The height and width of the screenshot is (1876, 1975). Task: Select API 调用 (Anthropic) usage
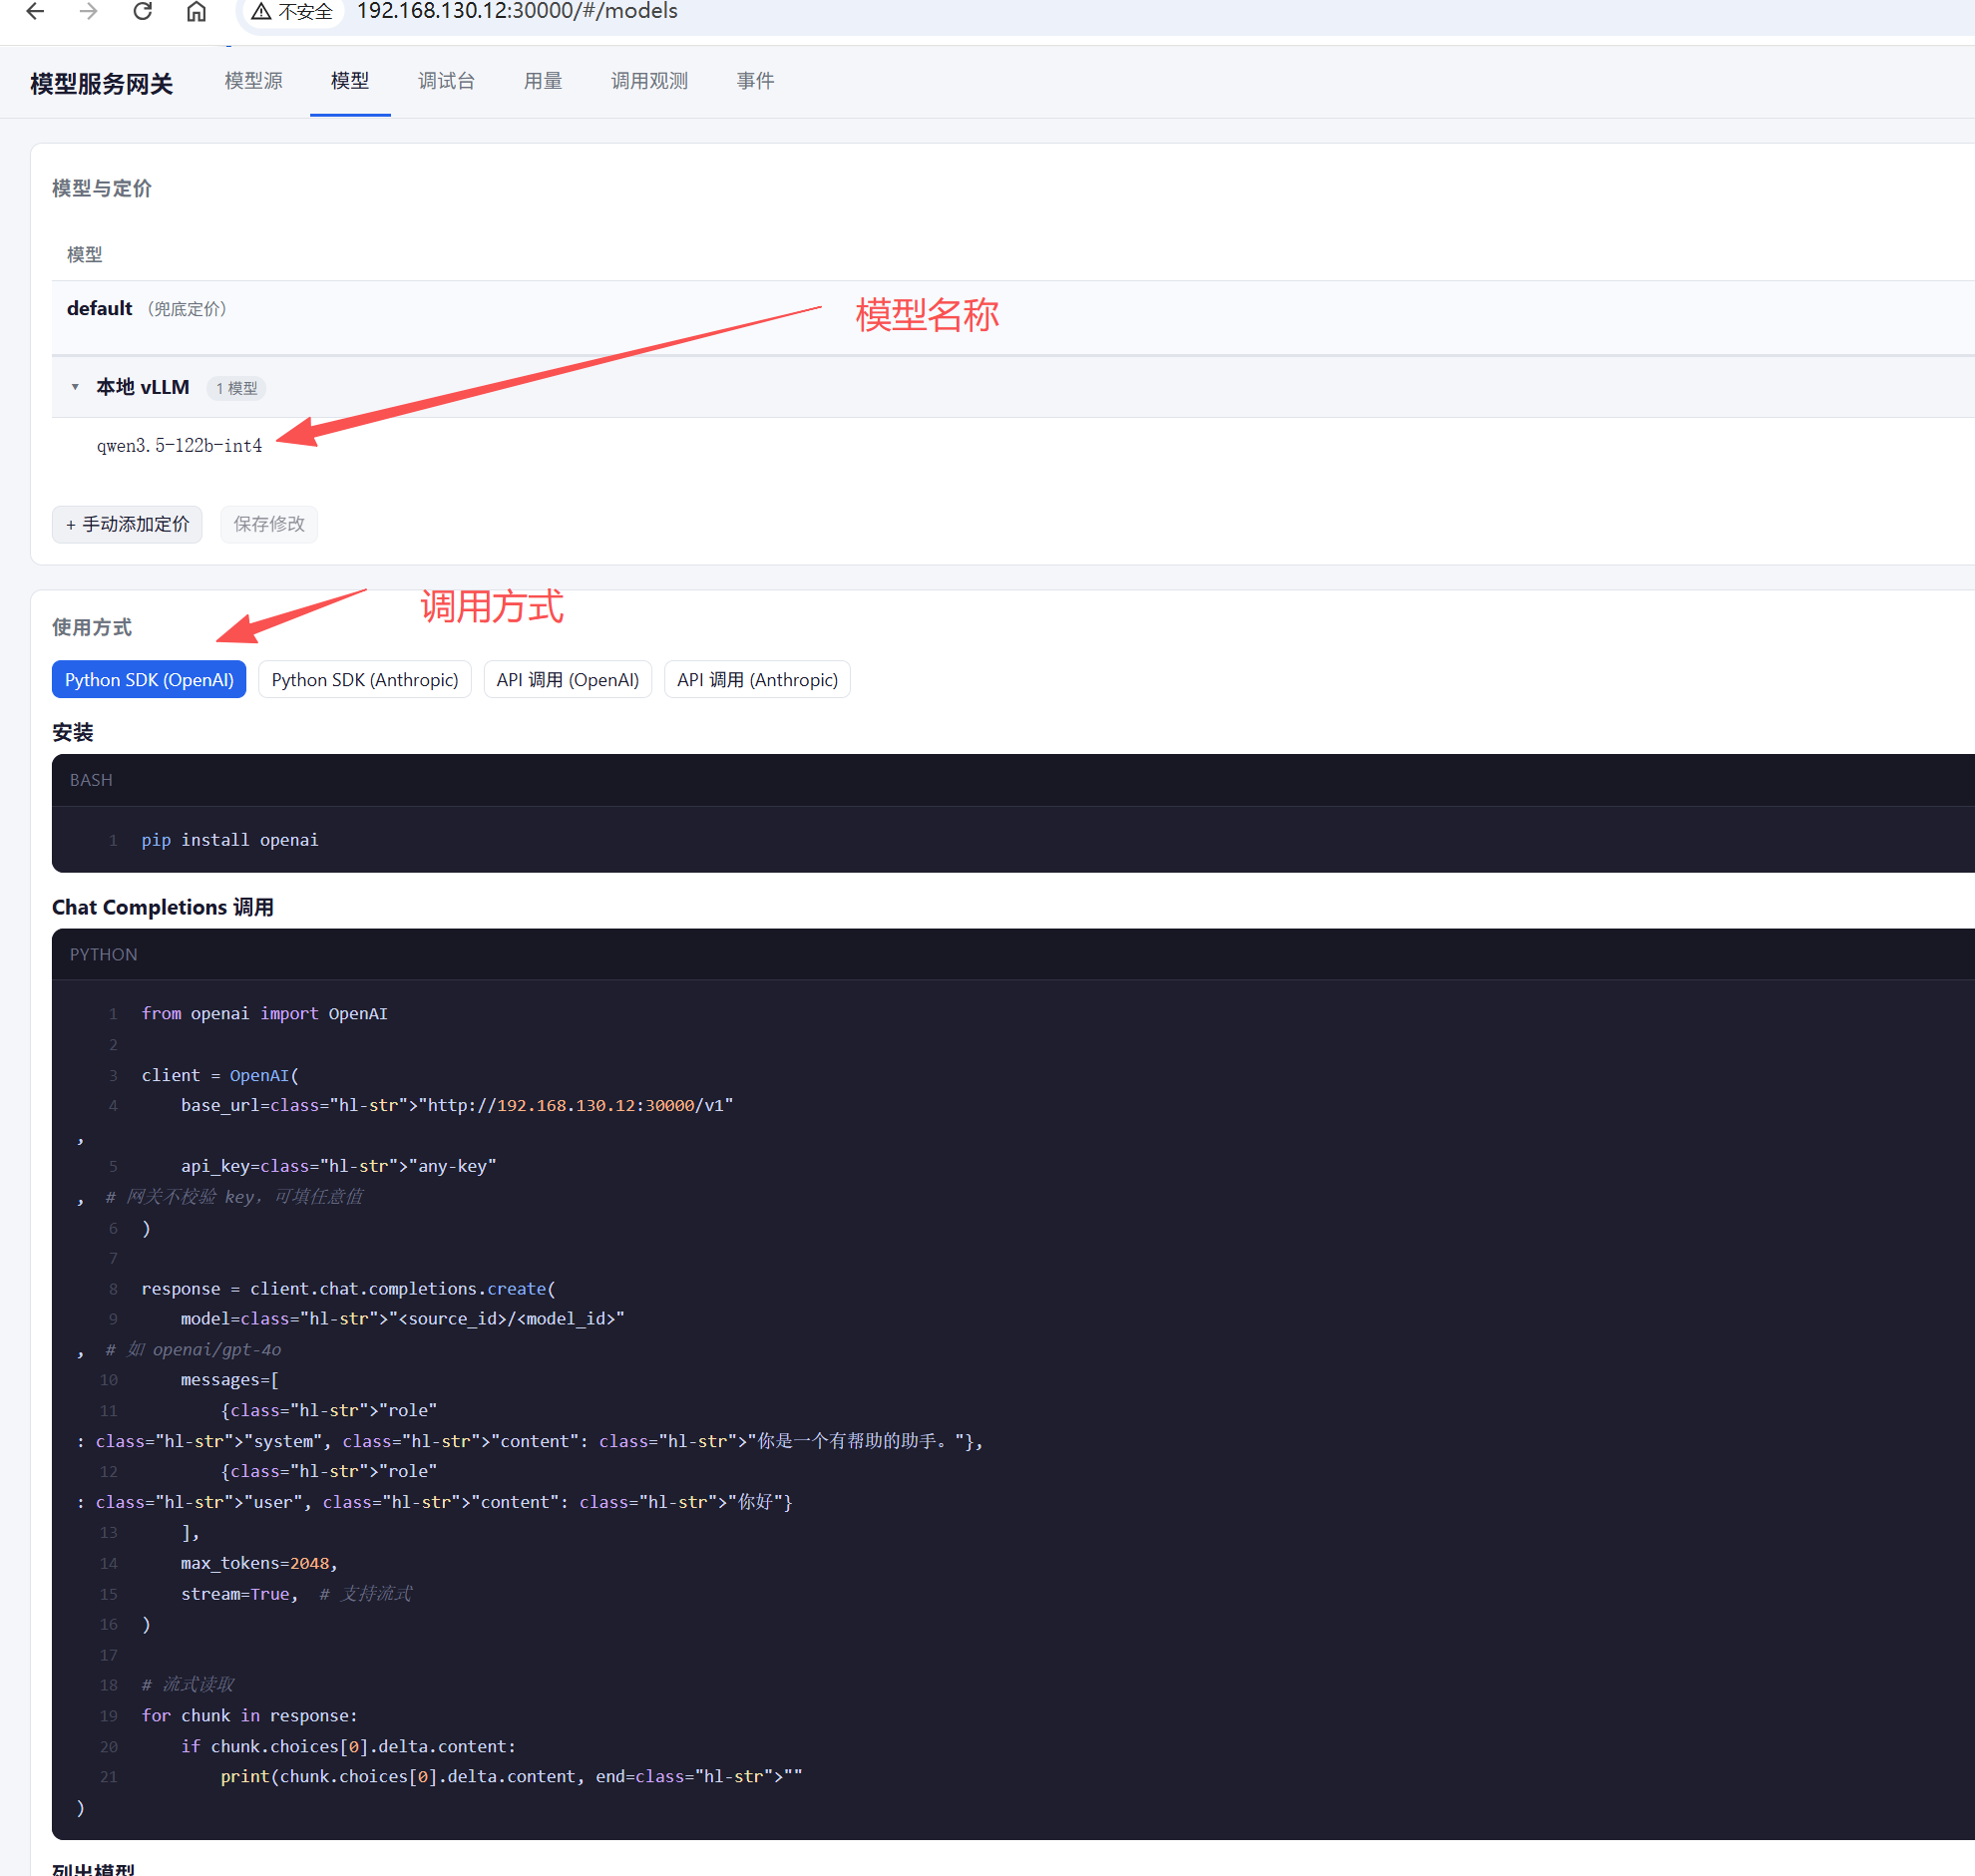757,680
